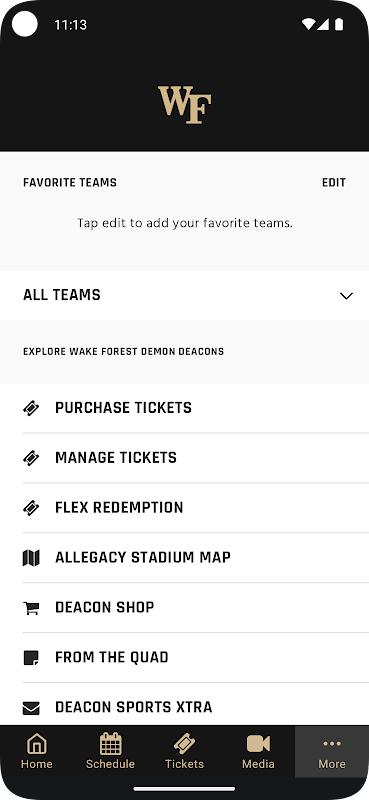Select the More tab
This screenshot has height=800, width=369.
(x=332, y=751)
